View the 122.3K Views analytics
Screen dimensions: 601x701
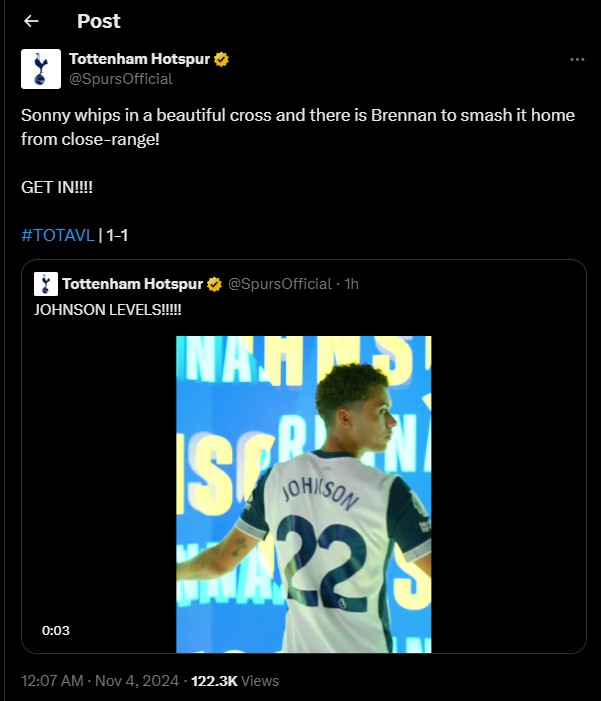(x=235, y=681)
